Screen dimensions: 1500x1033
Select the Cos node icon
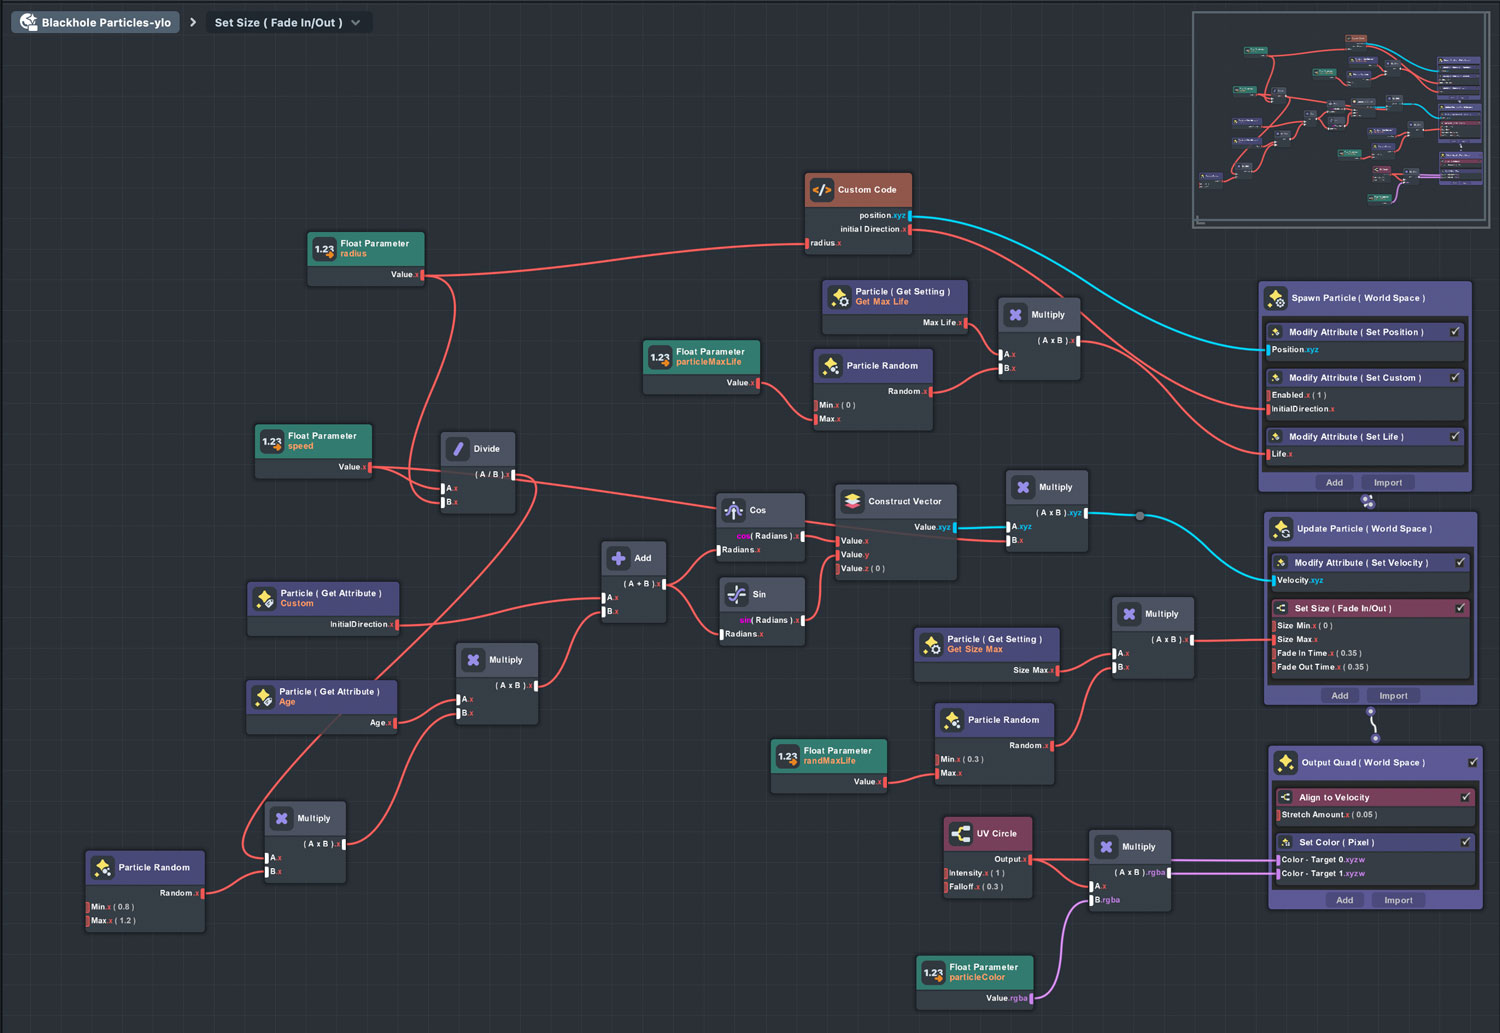[x=734, y=511]
